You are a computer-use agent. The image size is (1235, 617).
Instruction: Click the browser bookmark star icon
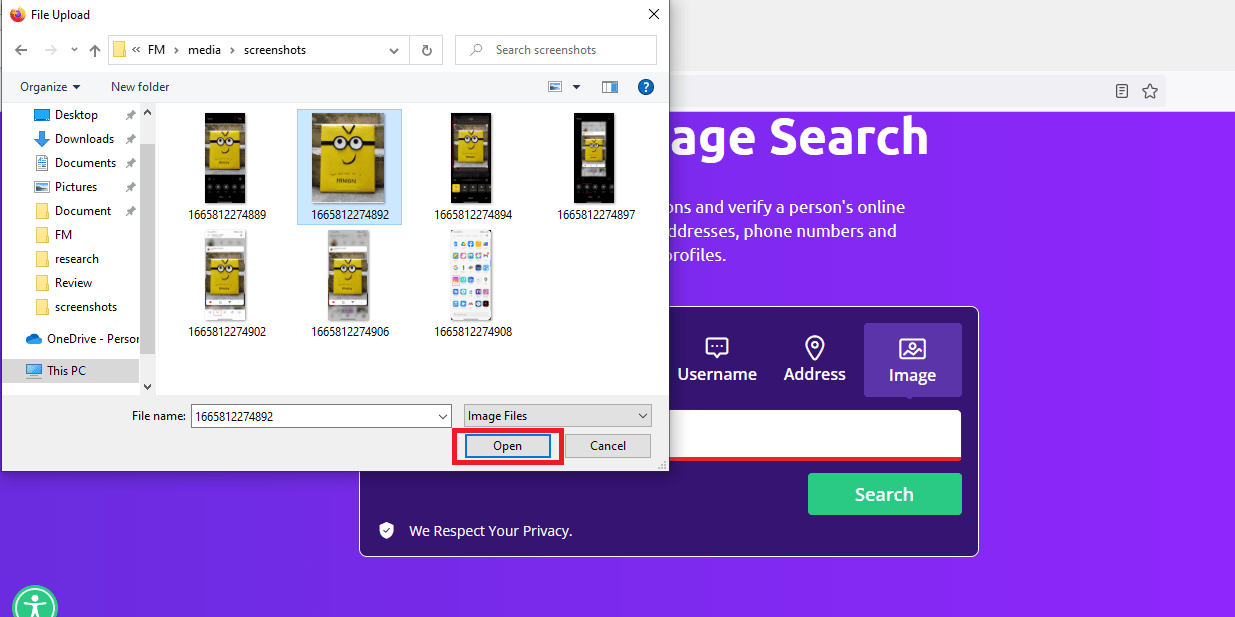pos(1150,91)
